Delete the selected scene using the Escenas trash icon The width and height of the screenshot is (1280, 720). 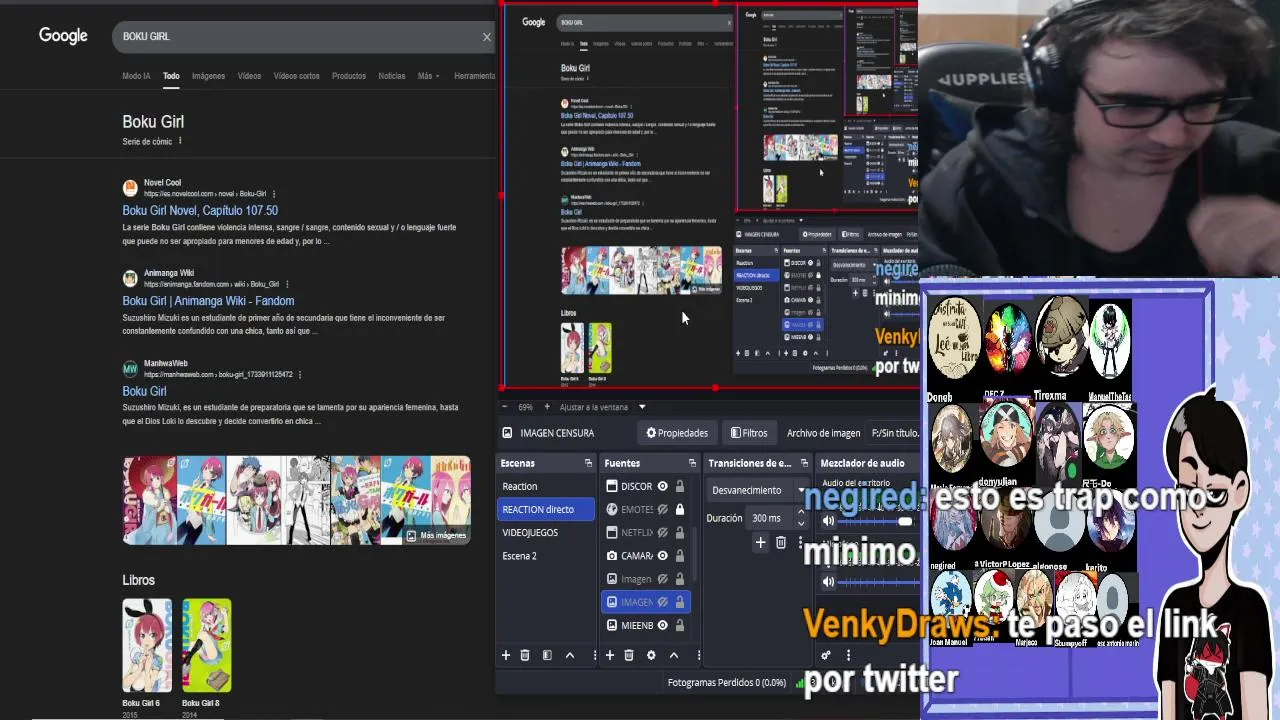(x=525, y=655)
